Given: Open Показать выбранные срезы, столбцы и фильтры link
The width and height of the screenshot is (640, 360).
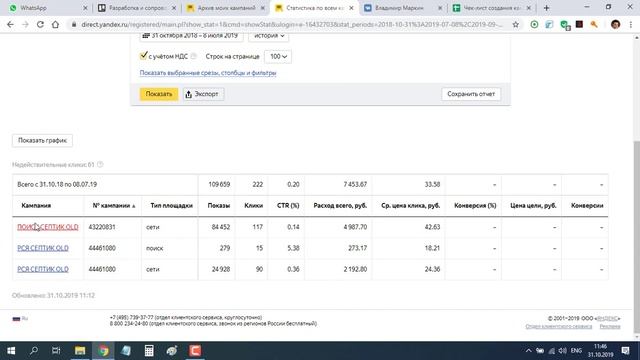Looking at the screenshot, I should point(208,73).
